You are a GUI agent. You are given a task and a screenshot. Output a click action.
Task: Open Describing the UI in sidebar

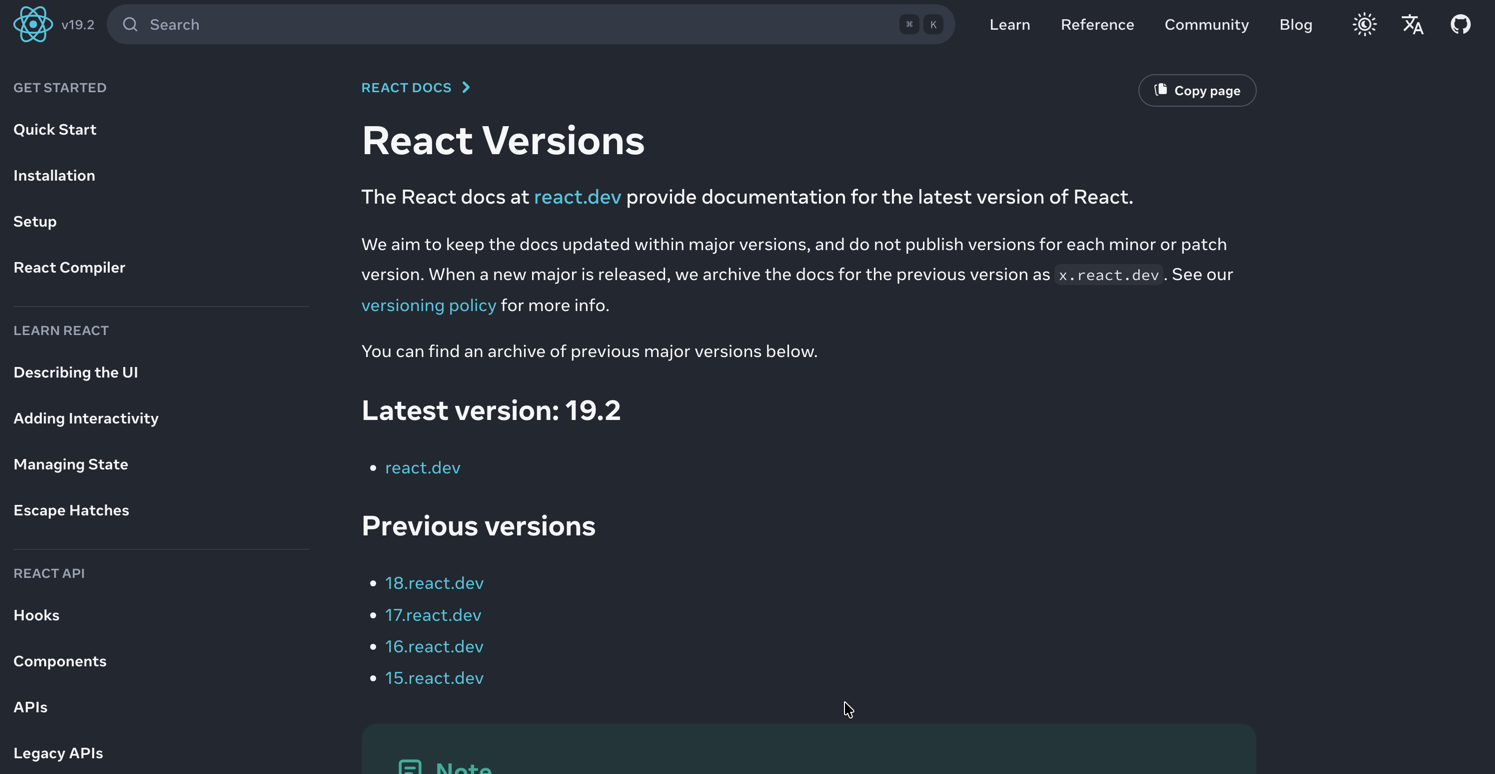(x=76, y=372)
